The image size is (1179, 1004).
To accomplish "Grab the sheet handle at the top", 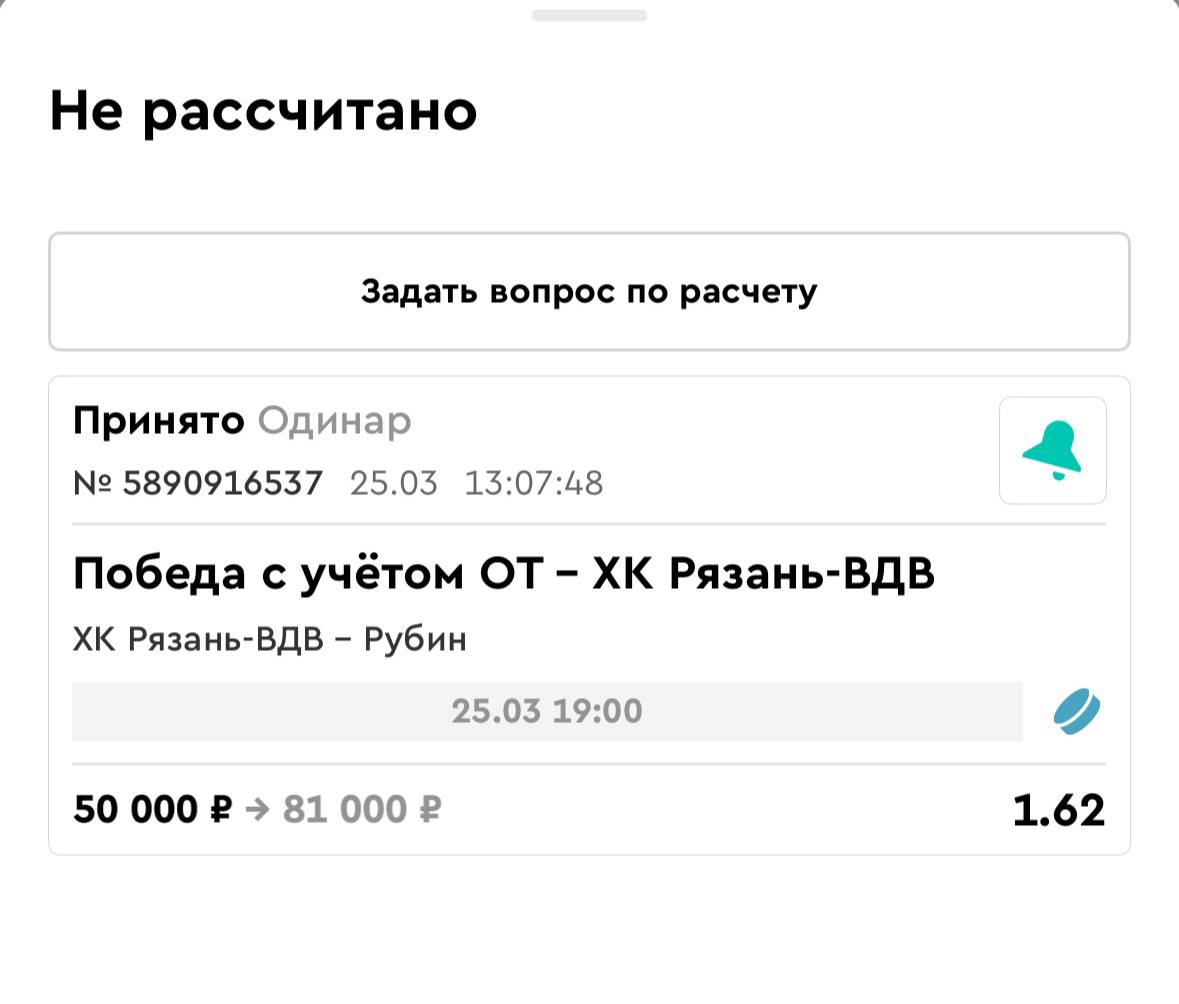I will coord(589,15).
